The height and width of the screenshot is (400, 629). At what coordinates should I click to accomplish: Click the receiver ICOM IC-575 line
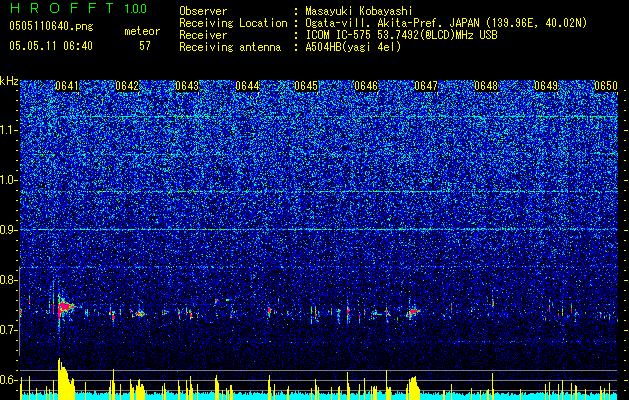click(x=401, y=35)
